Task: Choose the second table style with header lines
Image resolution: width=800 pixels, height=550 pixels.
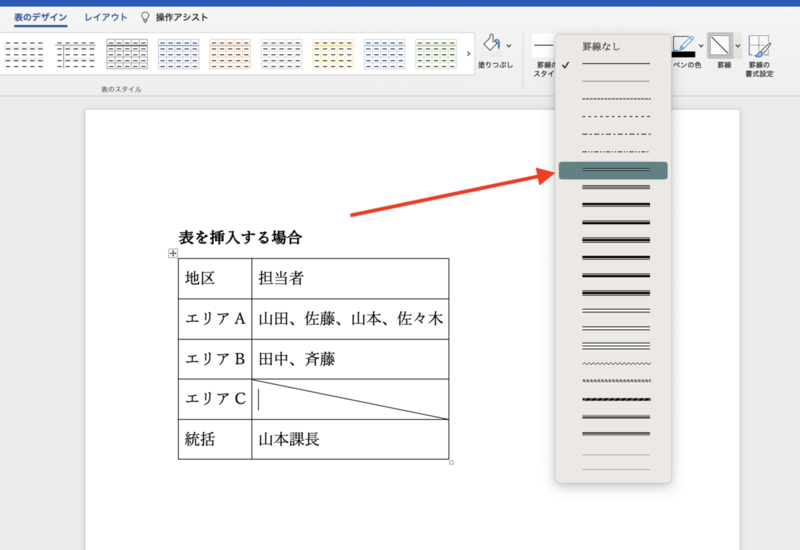Action: pyautogui.click(x=76, y=54)
